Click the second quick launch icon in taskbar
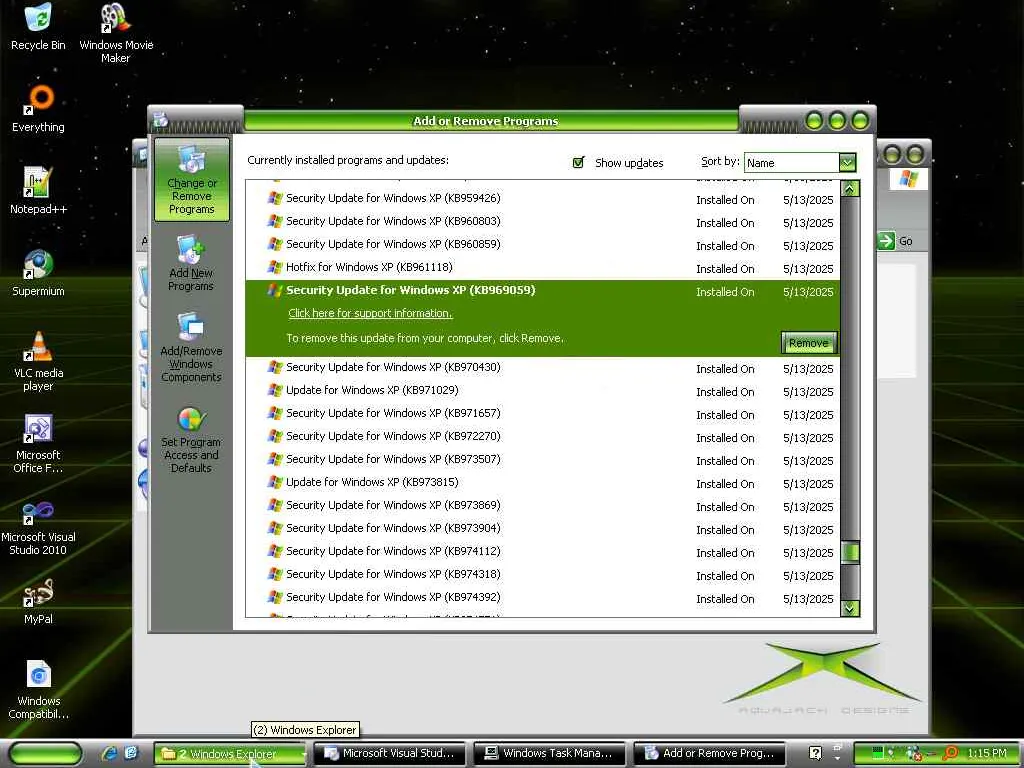The width and height of the screenshot is (1024, 768). 131,753
